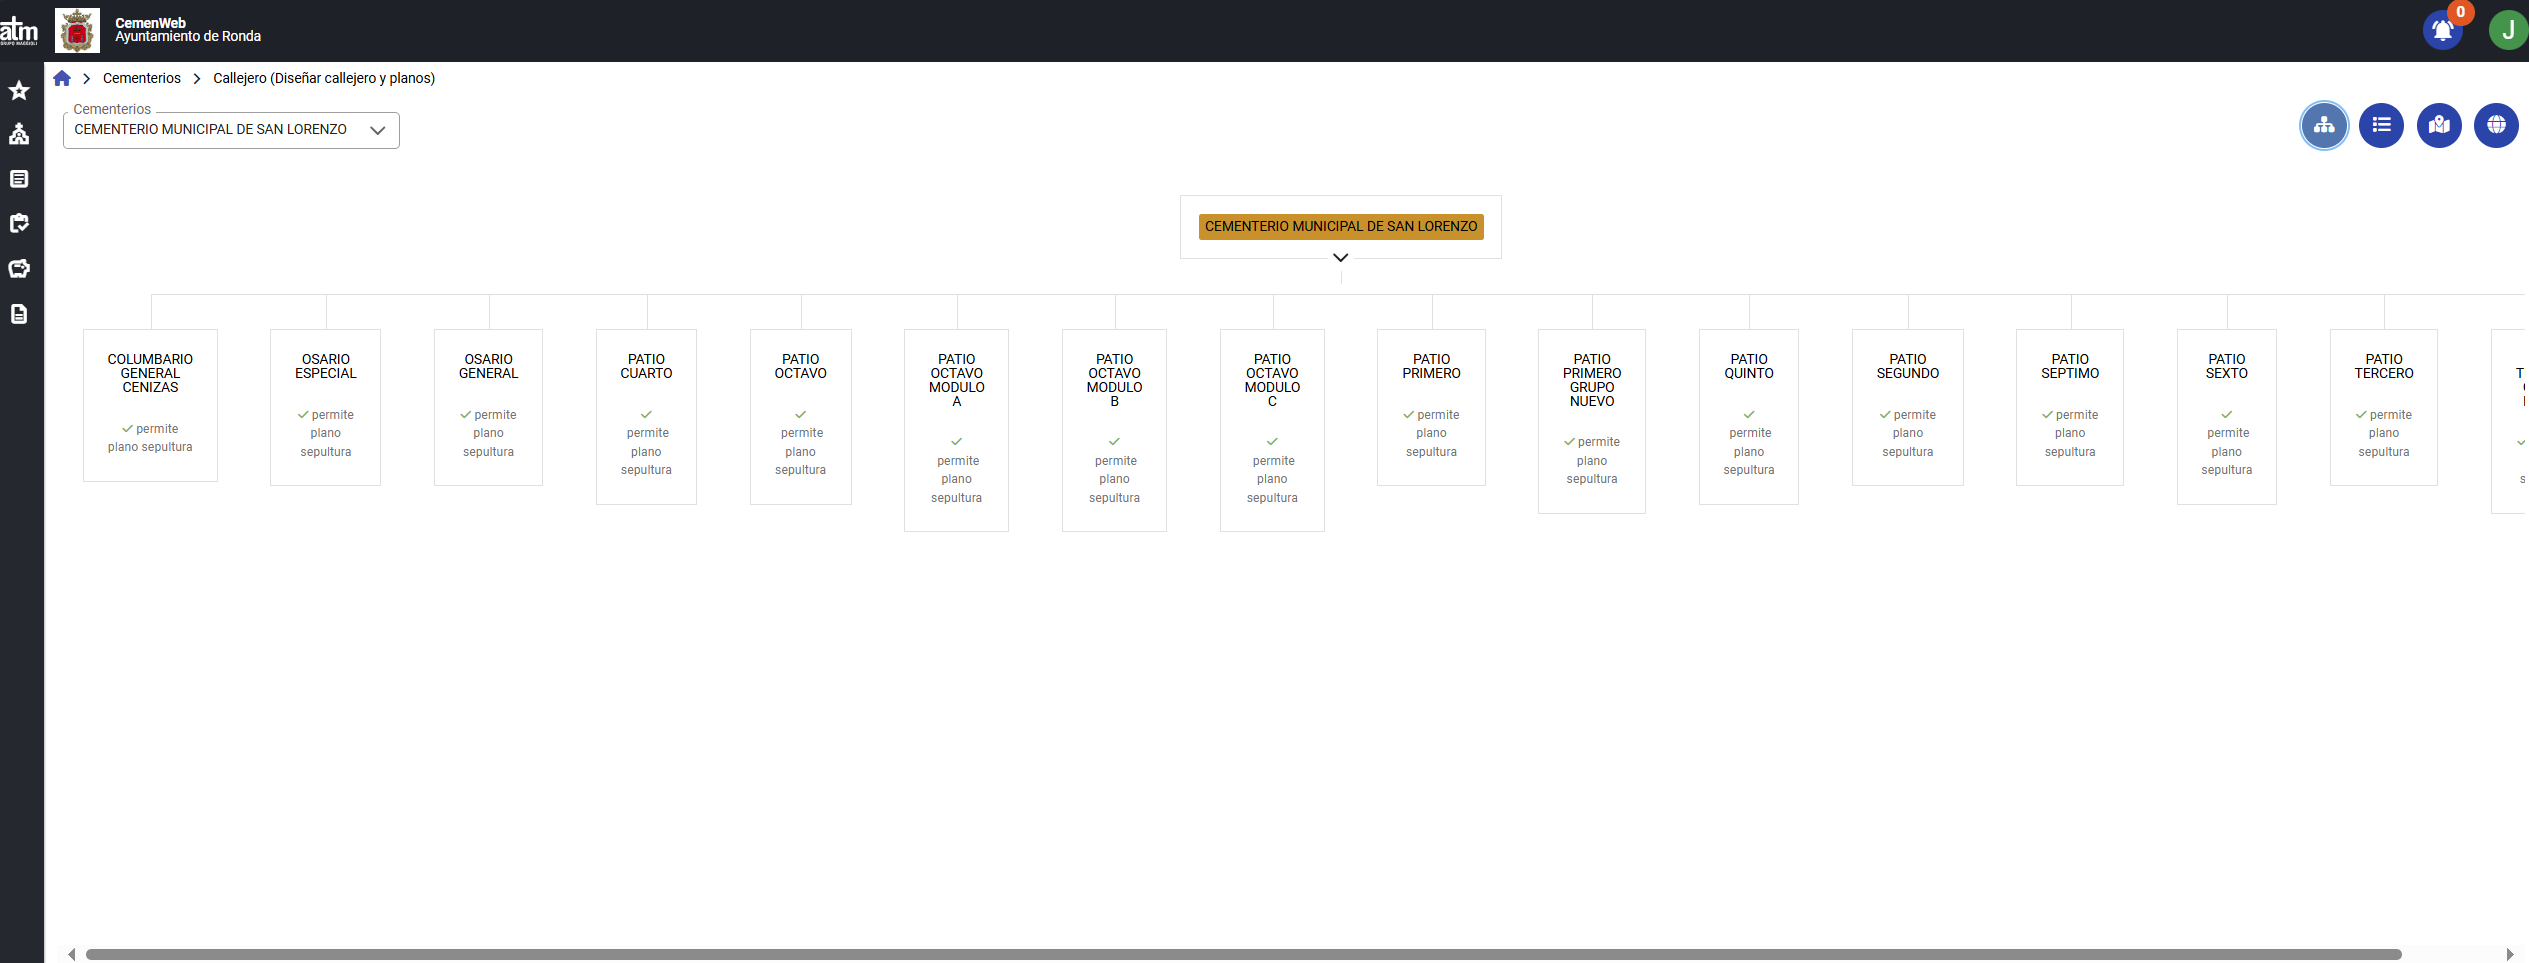Screen dimensions: 2529x963
Task: Click the church cemetery sidebar icon
Action: pyautogui.click(x=19, y=135)
